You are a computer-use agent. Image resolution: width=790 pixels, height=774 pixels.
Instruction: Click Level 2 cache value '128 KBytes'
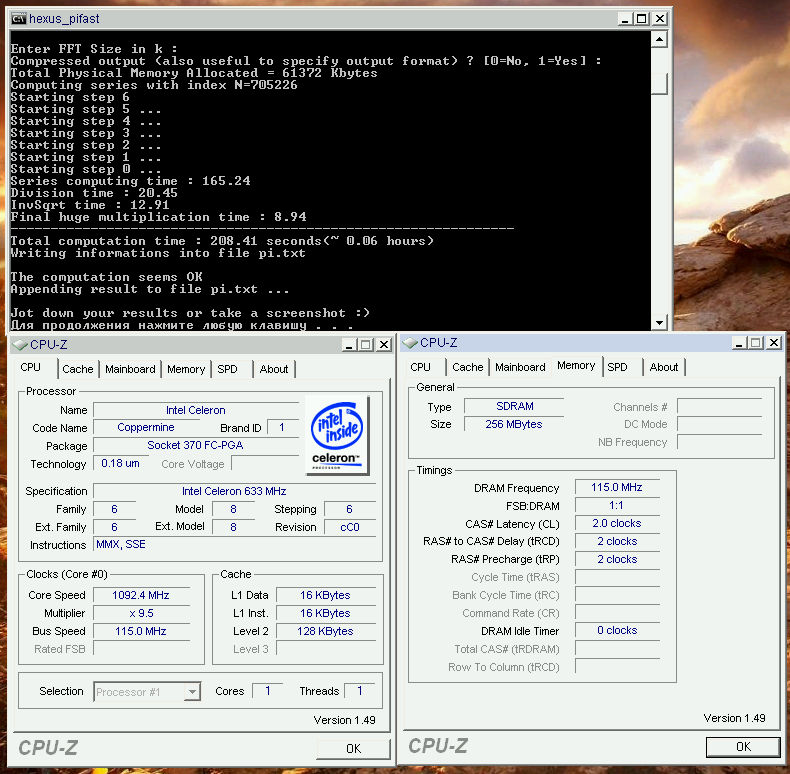[325, 631]
